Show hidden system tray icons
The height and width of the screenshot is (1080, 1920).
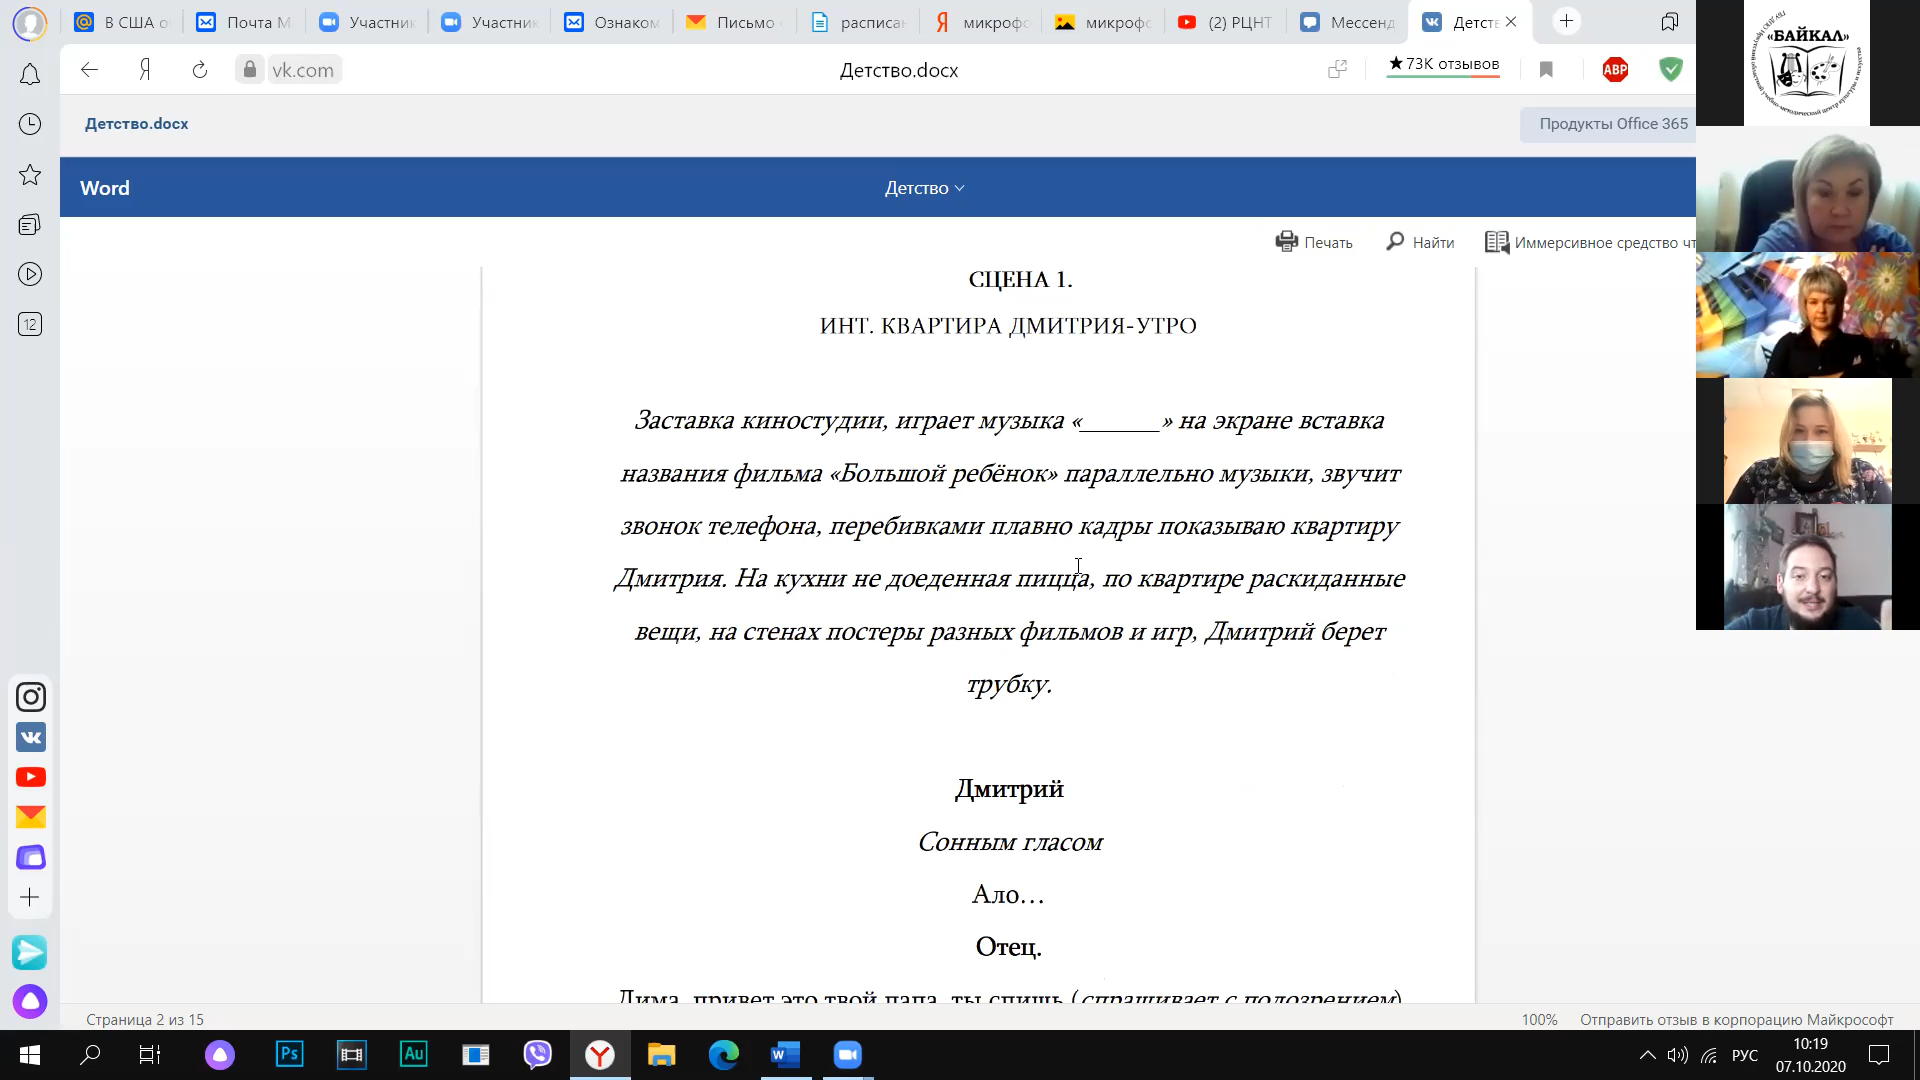[1647, 1055]
